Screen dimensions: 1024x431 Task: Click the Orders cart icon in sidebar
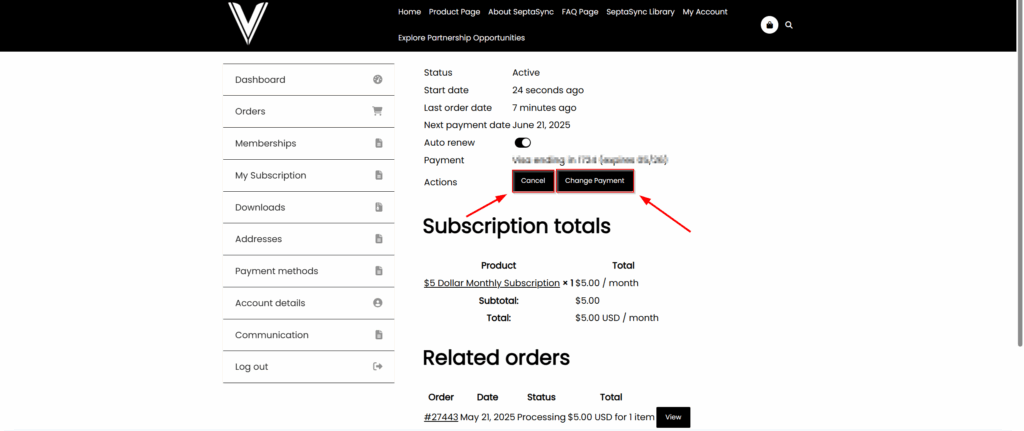(377, 112)
